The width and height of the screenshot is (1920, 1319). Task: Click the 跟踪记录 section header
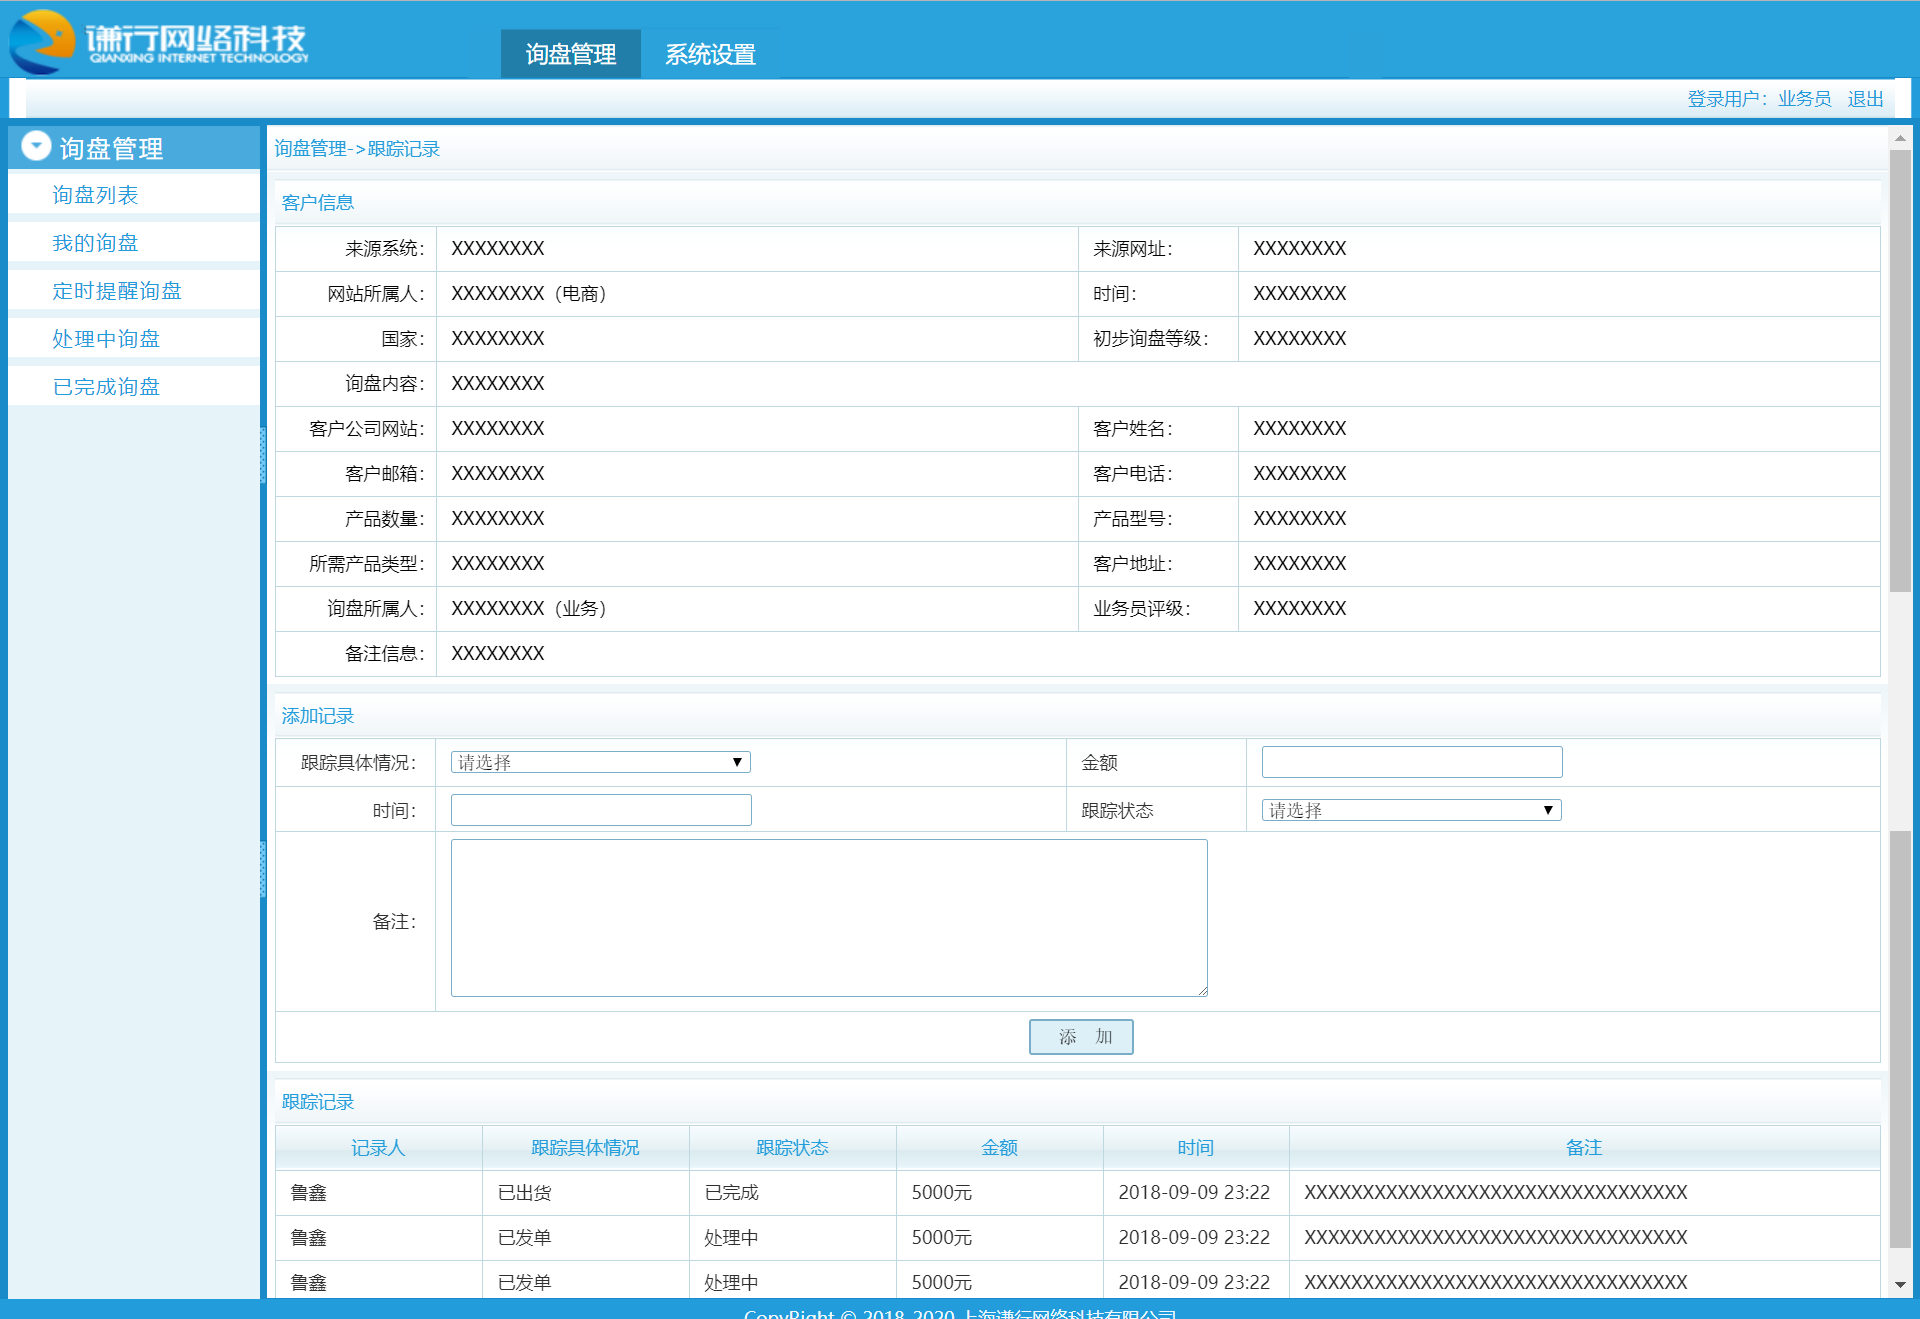pos(318,1102)
